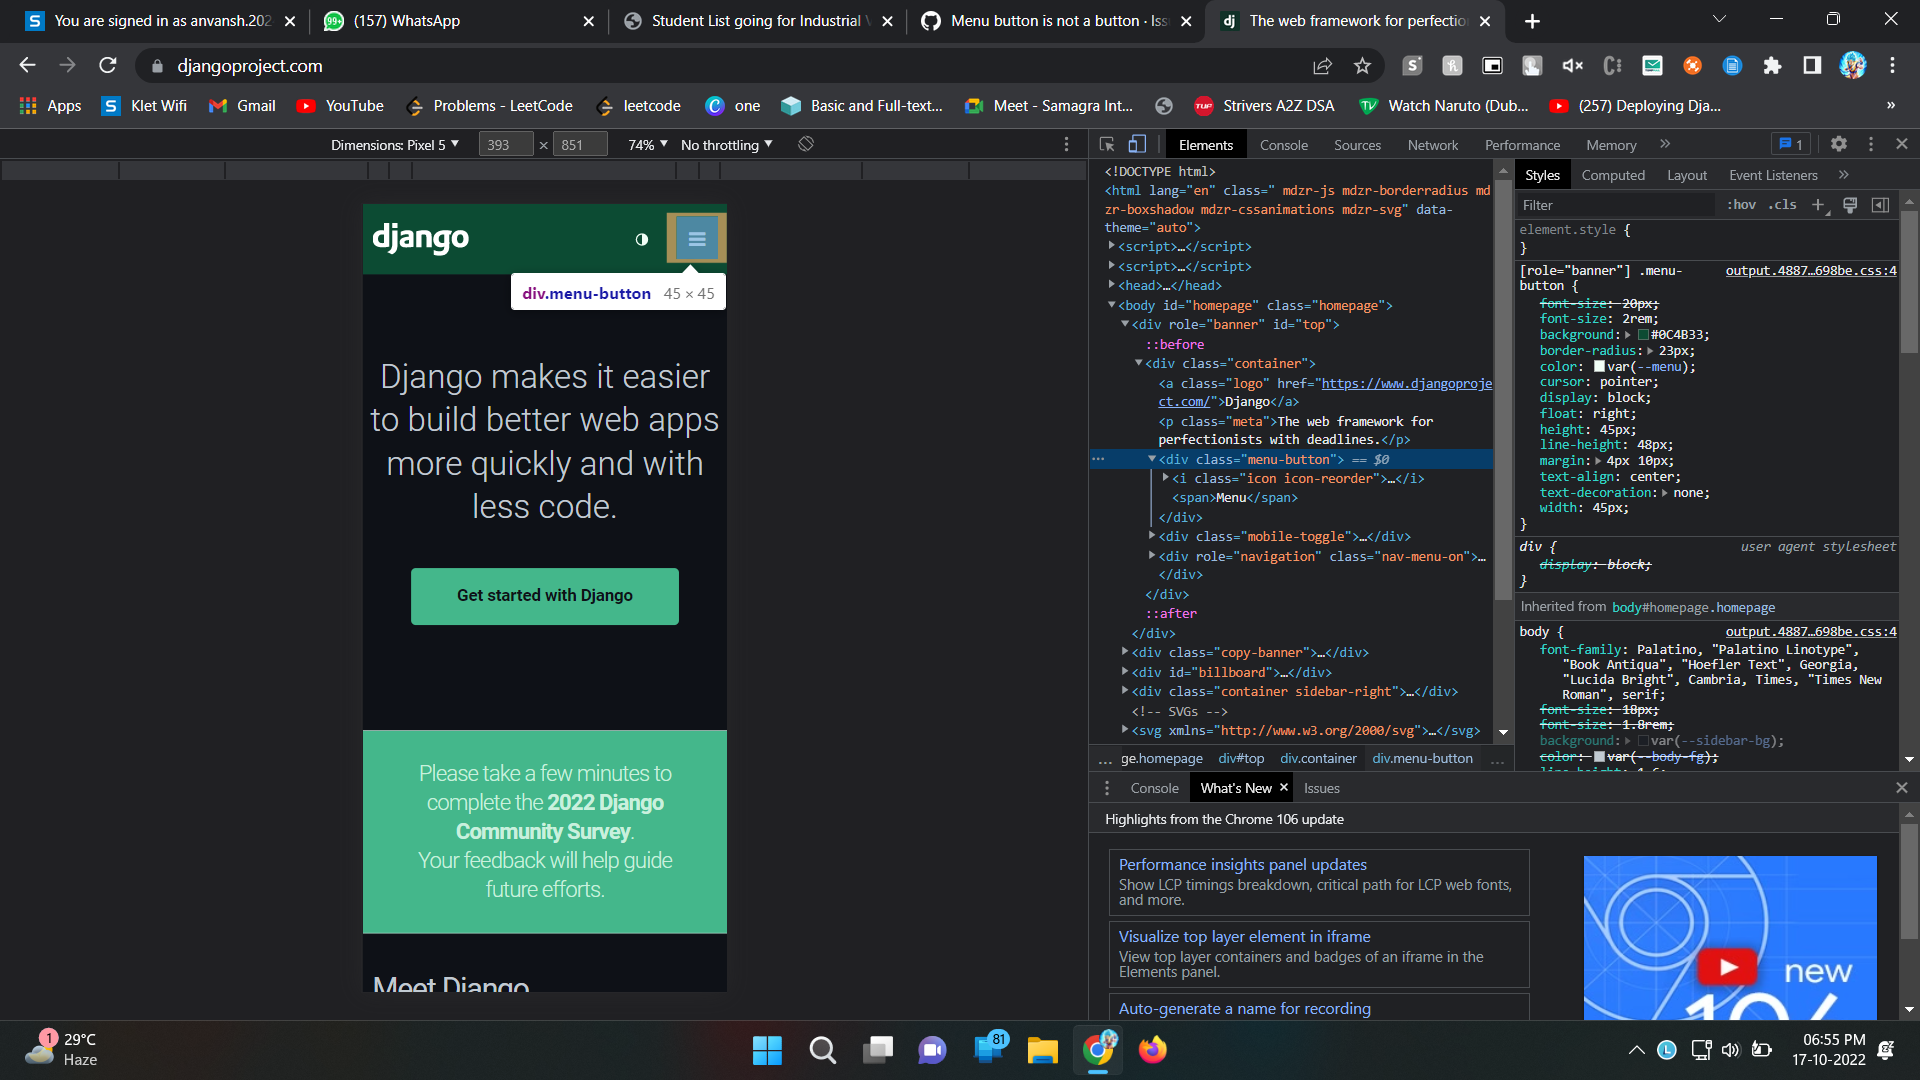This screenshot has height=1080, width=1920.
Task: Click the rotate device orientation icon
Action: tap(805, 144)
